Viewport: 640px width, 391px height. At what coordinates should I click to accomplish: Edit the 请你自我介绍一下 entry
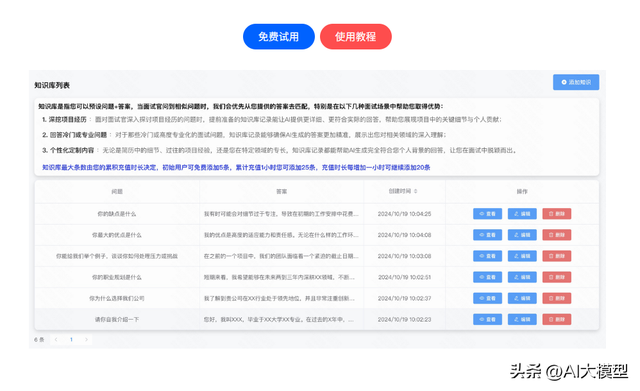[522, 319]
